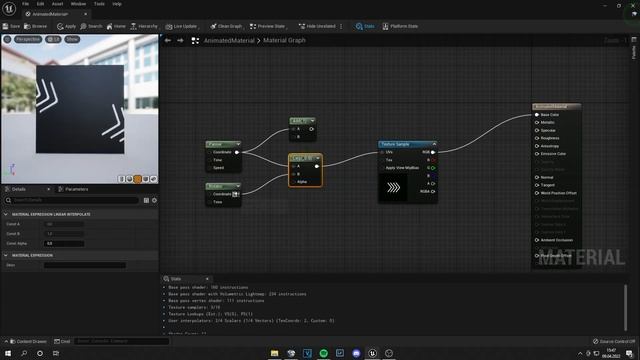
Task: Select custom mesh preview button
Action: 153,179
